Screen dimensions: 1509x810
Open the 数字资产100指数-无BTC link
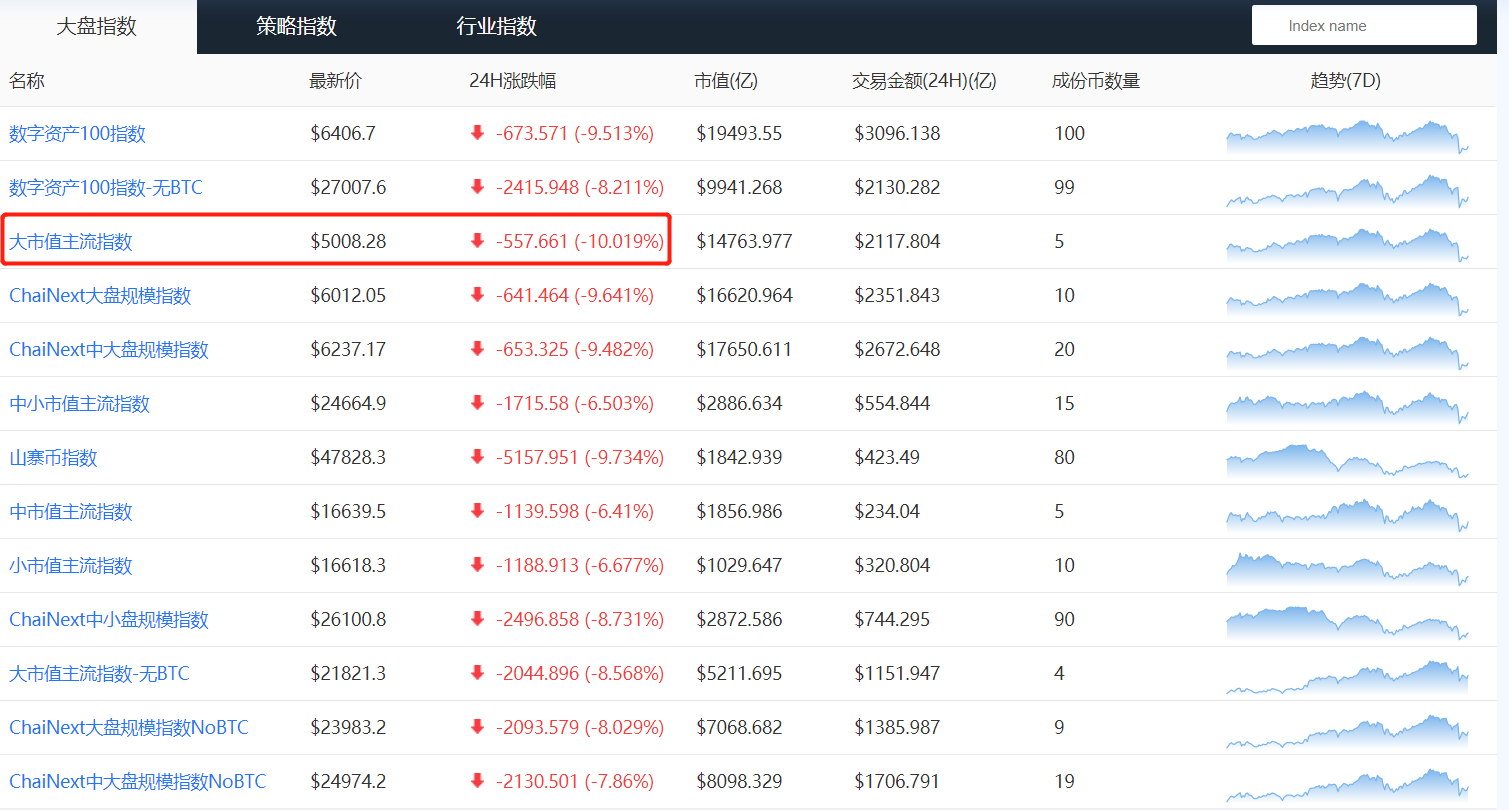(x=106, y=188)
